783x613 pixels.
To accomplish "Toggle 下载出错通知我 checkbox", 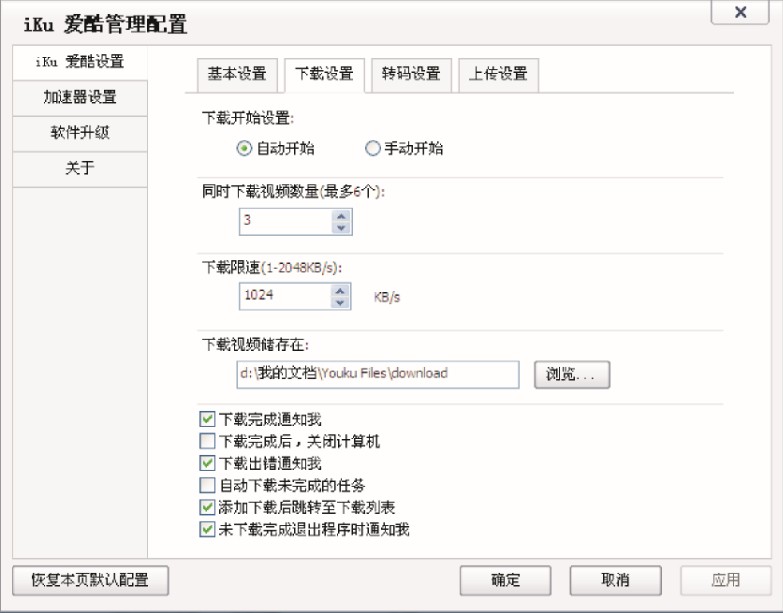I will [x=207, y=463].
